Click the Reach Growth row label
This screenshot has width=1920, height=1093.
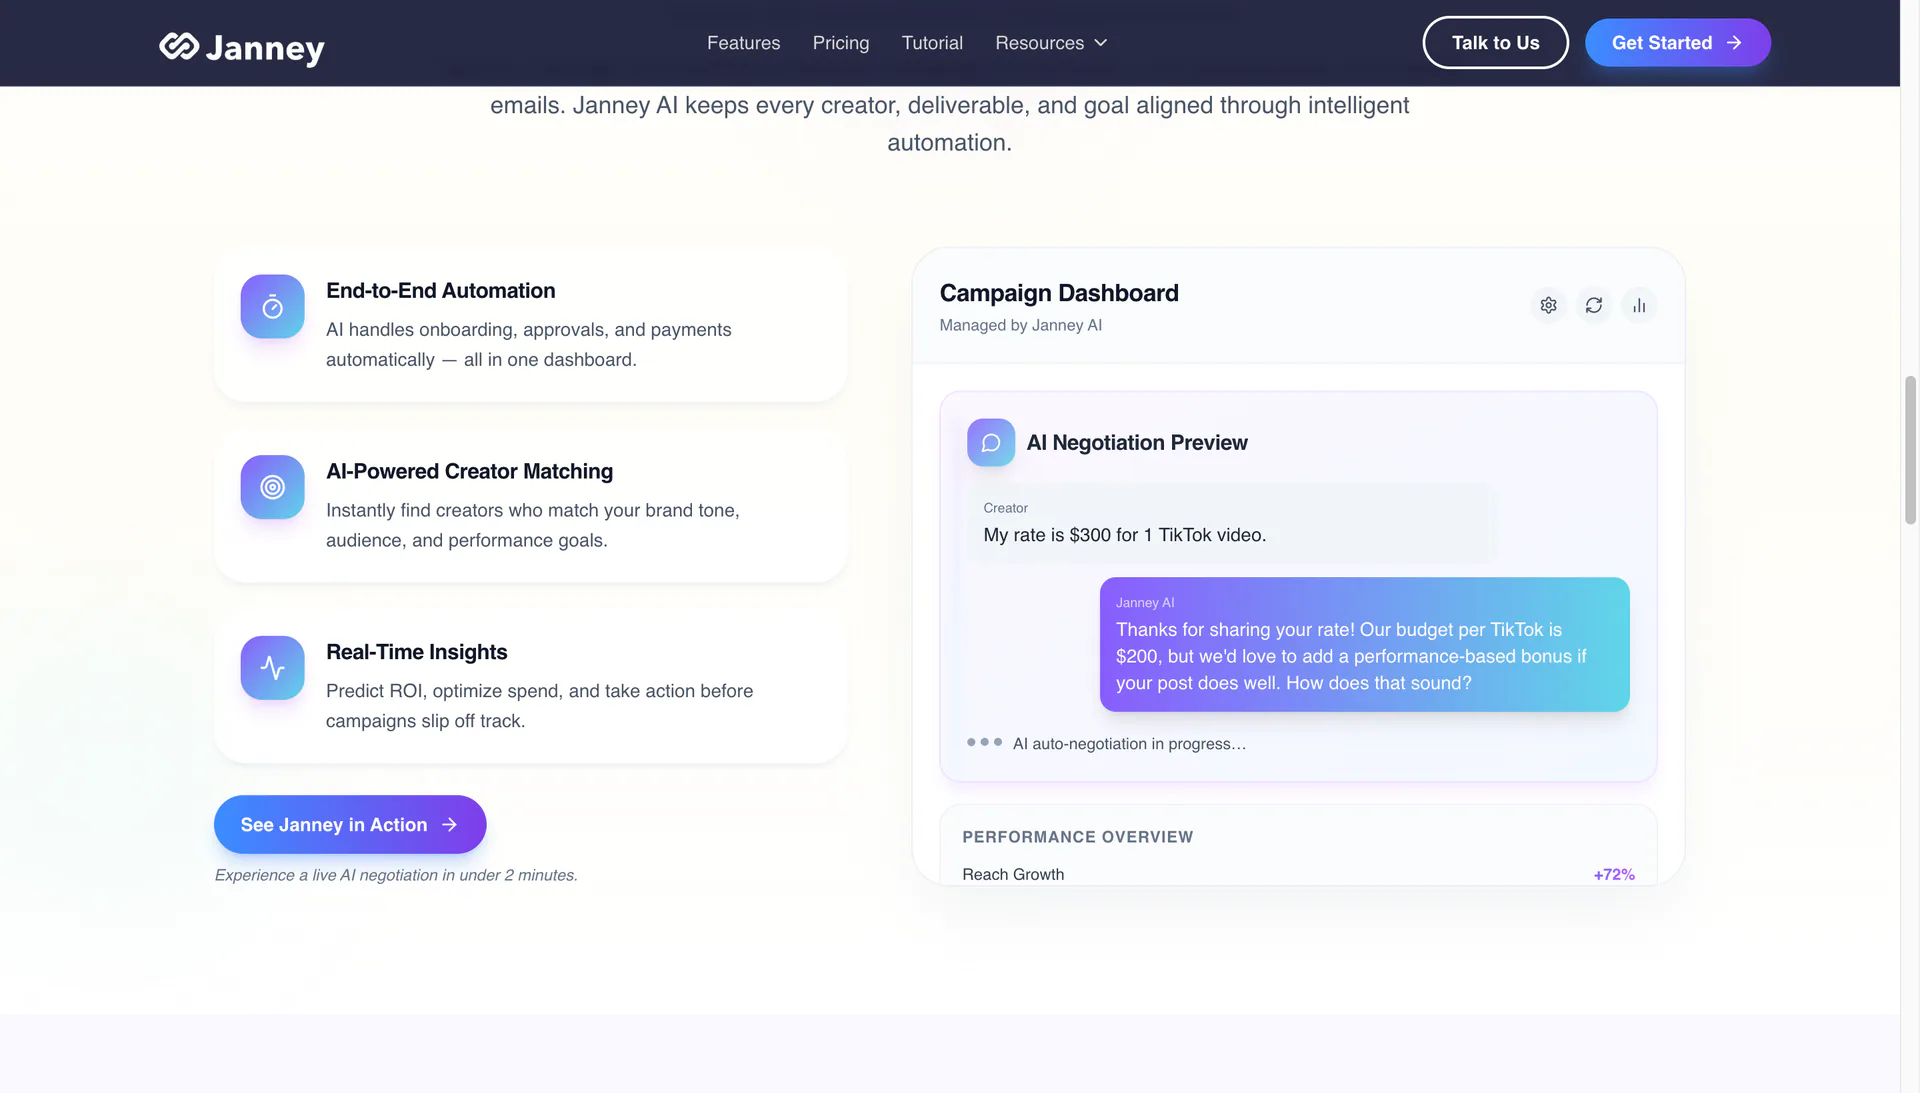(x=1013, y=874)
